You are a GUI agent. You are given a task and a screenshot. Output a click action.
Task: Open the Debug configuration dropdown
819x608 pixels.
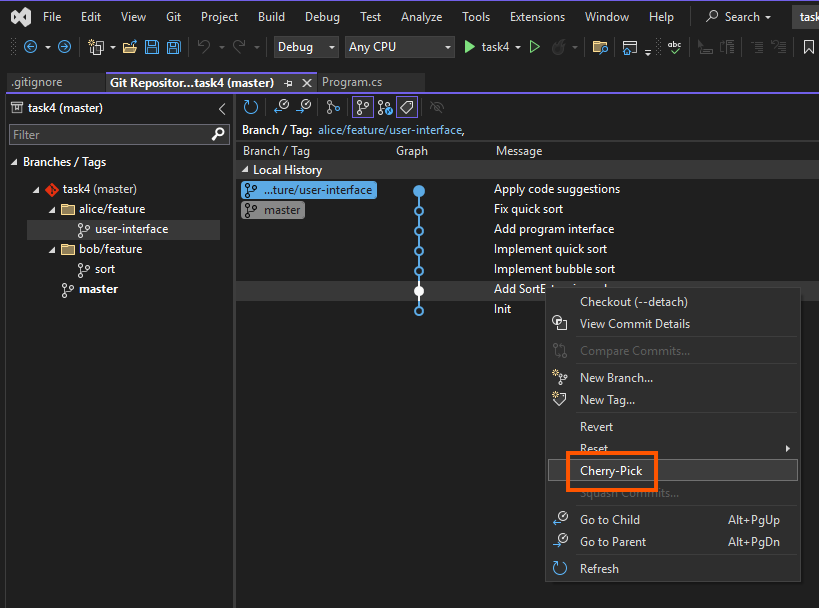307,47
